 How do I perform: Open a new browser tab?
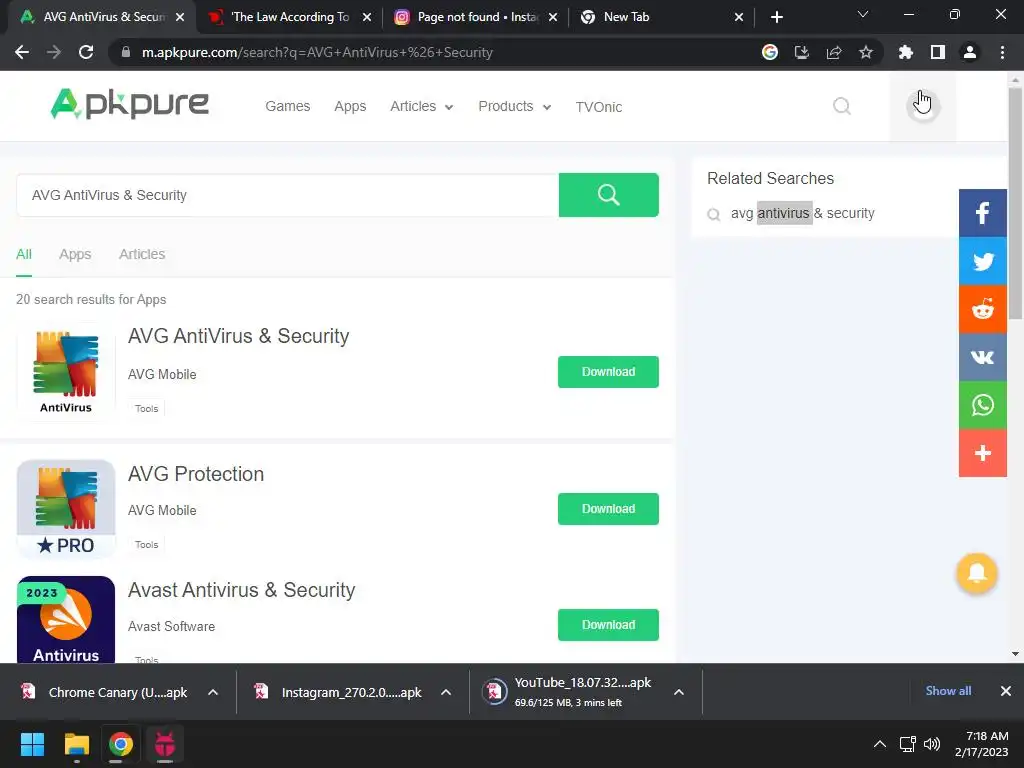click(776, 17)
